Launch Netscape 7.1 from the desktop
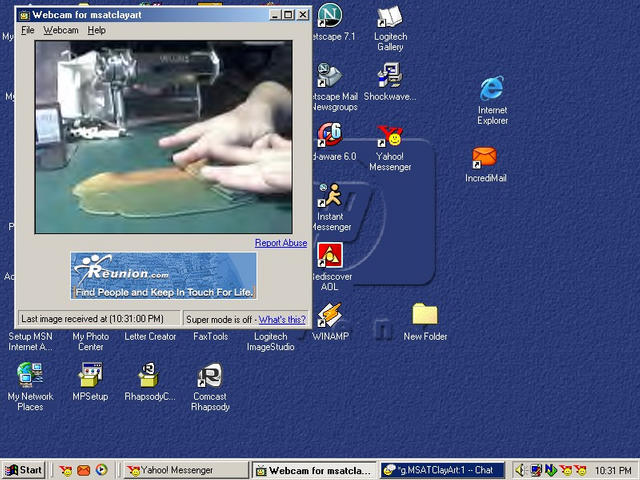The image size is (640, 480). pos(329,16)
